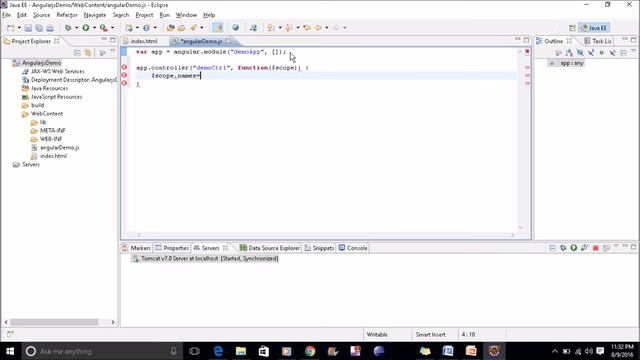Open dropdown next to Back navigation arrow

tap(327, 28)
